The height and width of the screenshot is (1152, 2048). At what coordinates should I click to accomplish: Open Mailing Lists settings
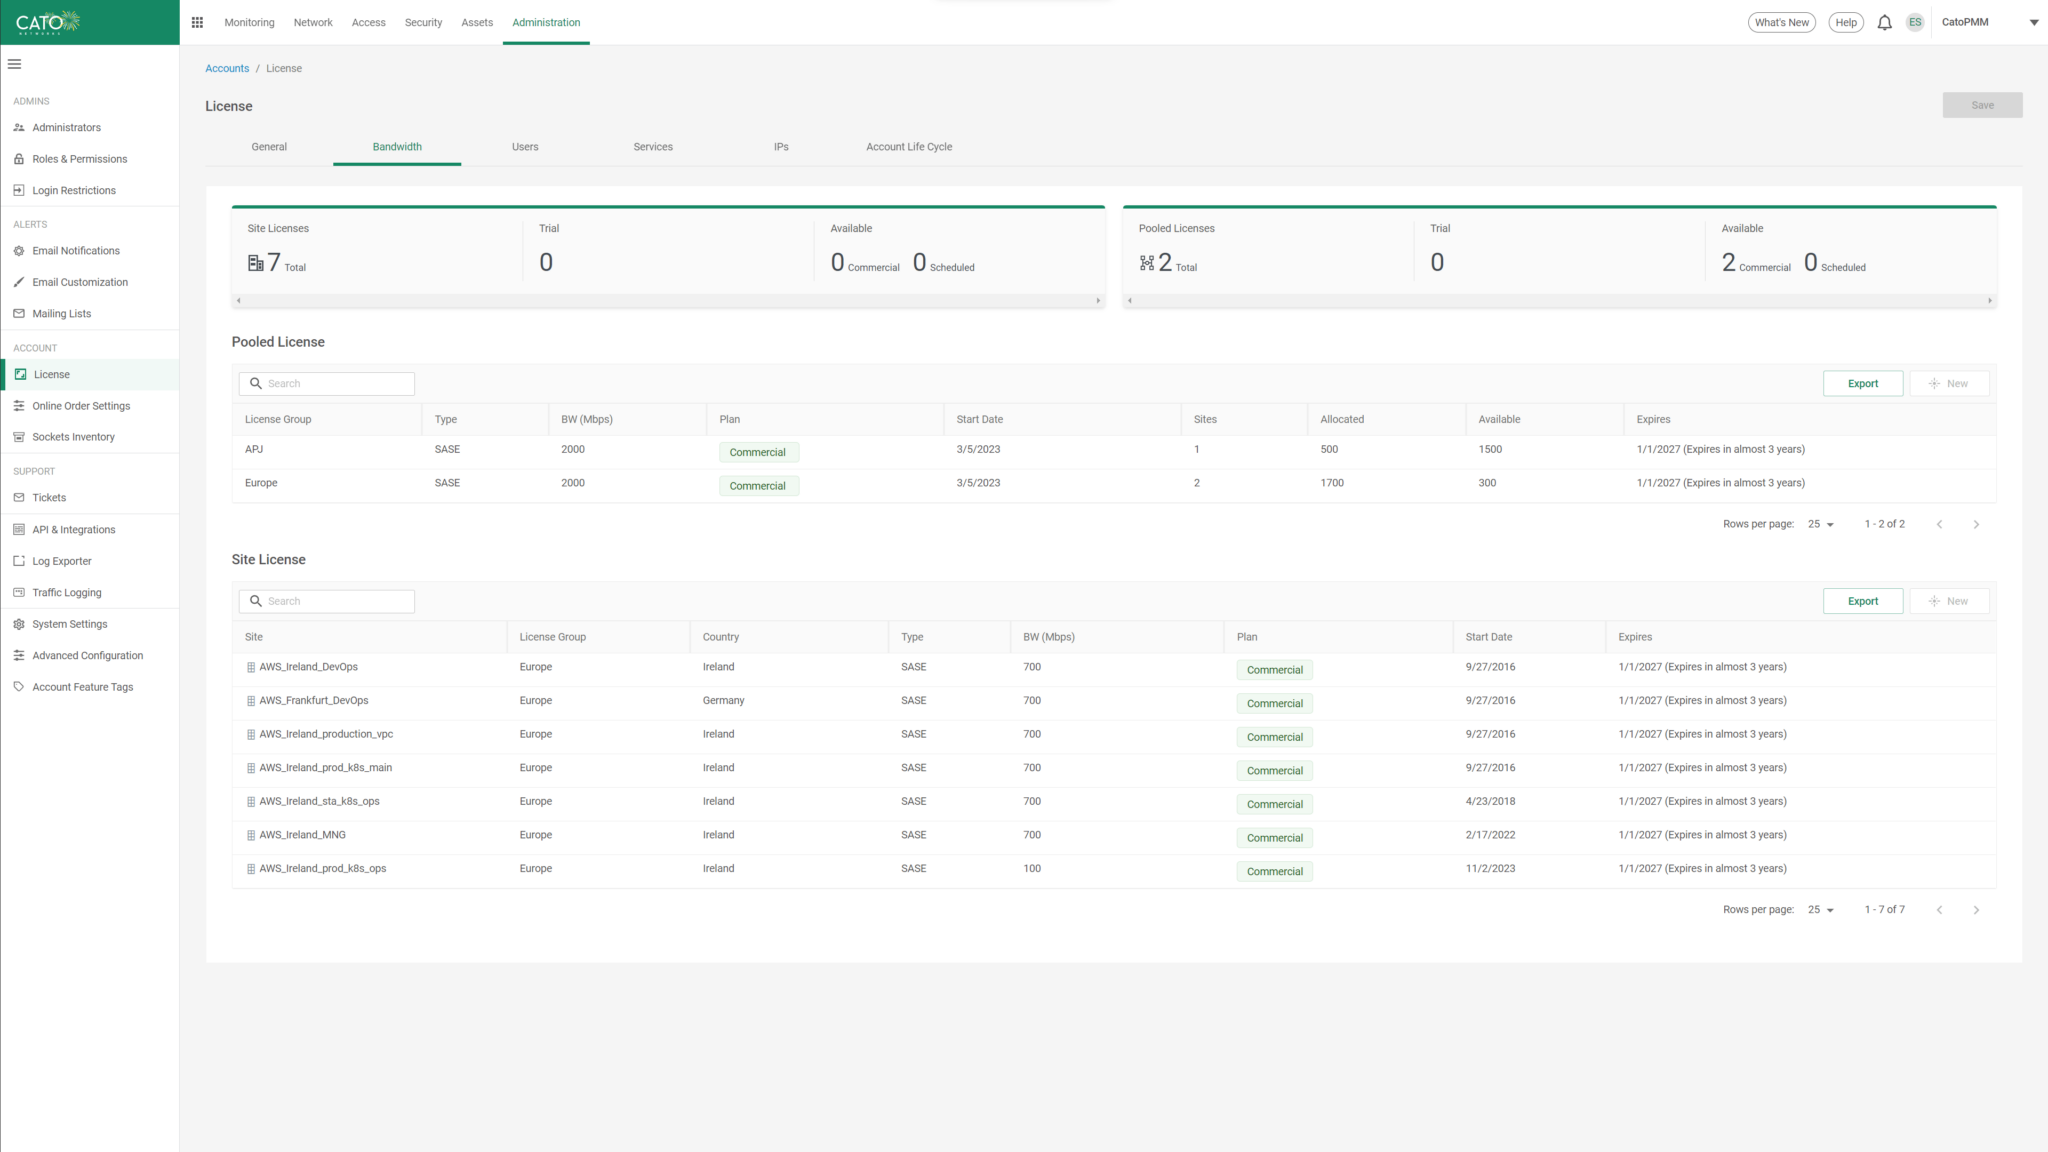point(62,313)
